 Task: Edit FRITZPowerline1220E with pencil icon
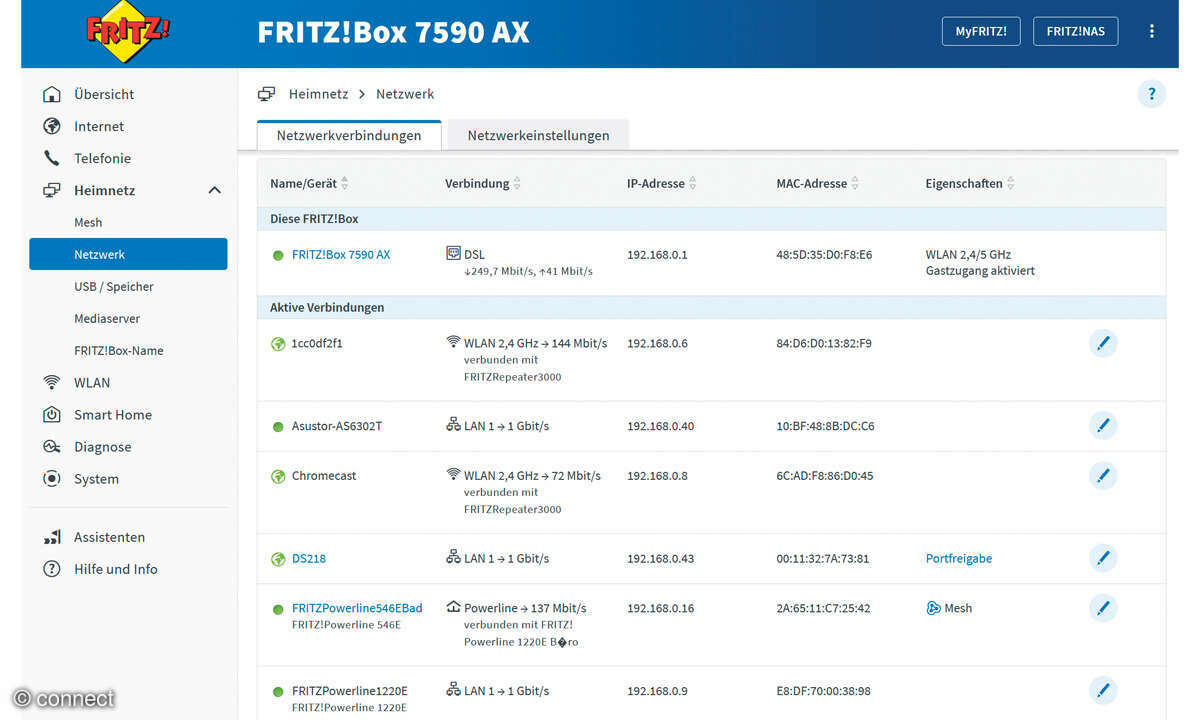[1103, 690]
